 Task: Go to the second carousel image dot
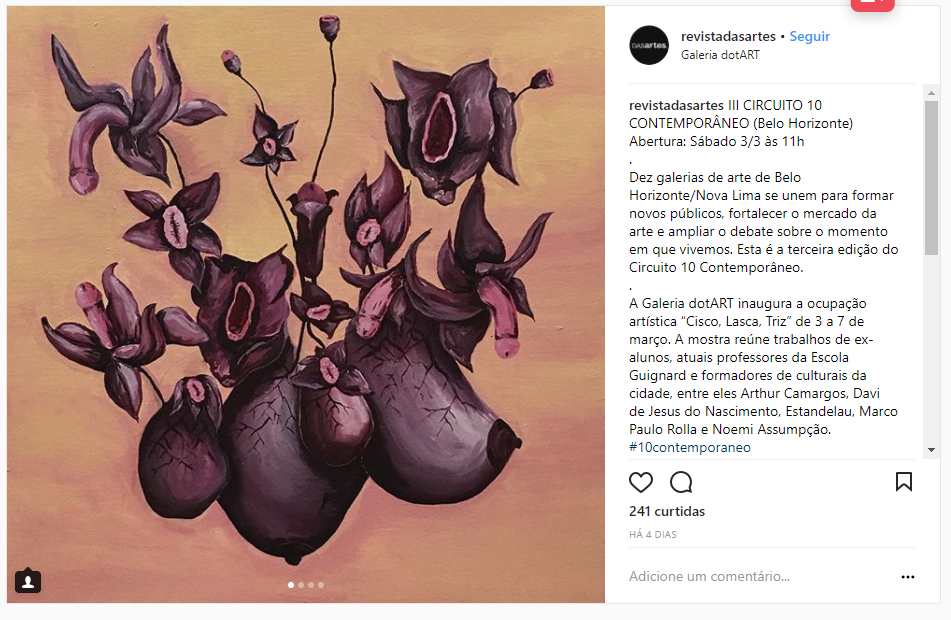point(301,585)
